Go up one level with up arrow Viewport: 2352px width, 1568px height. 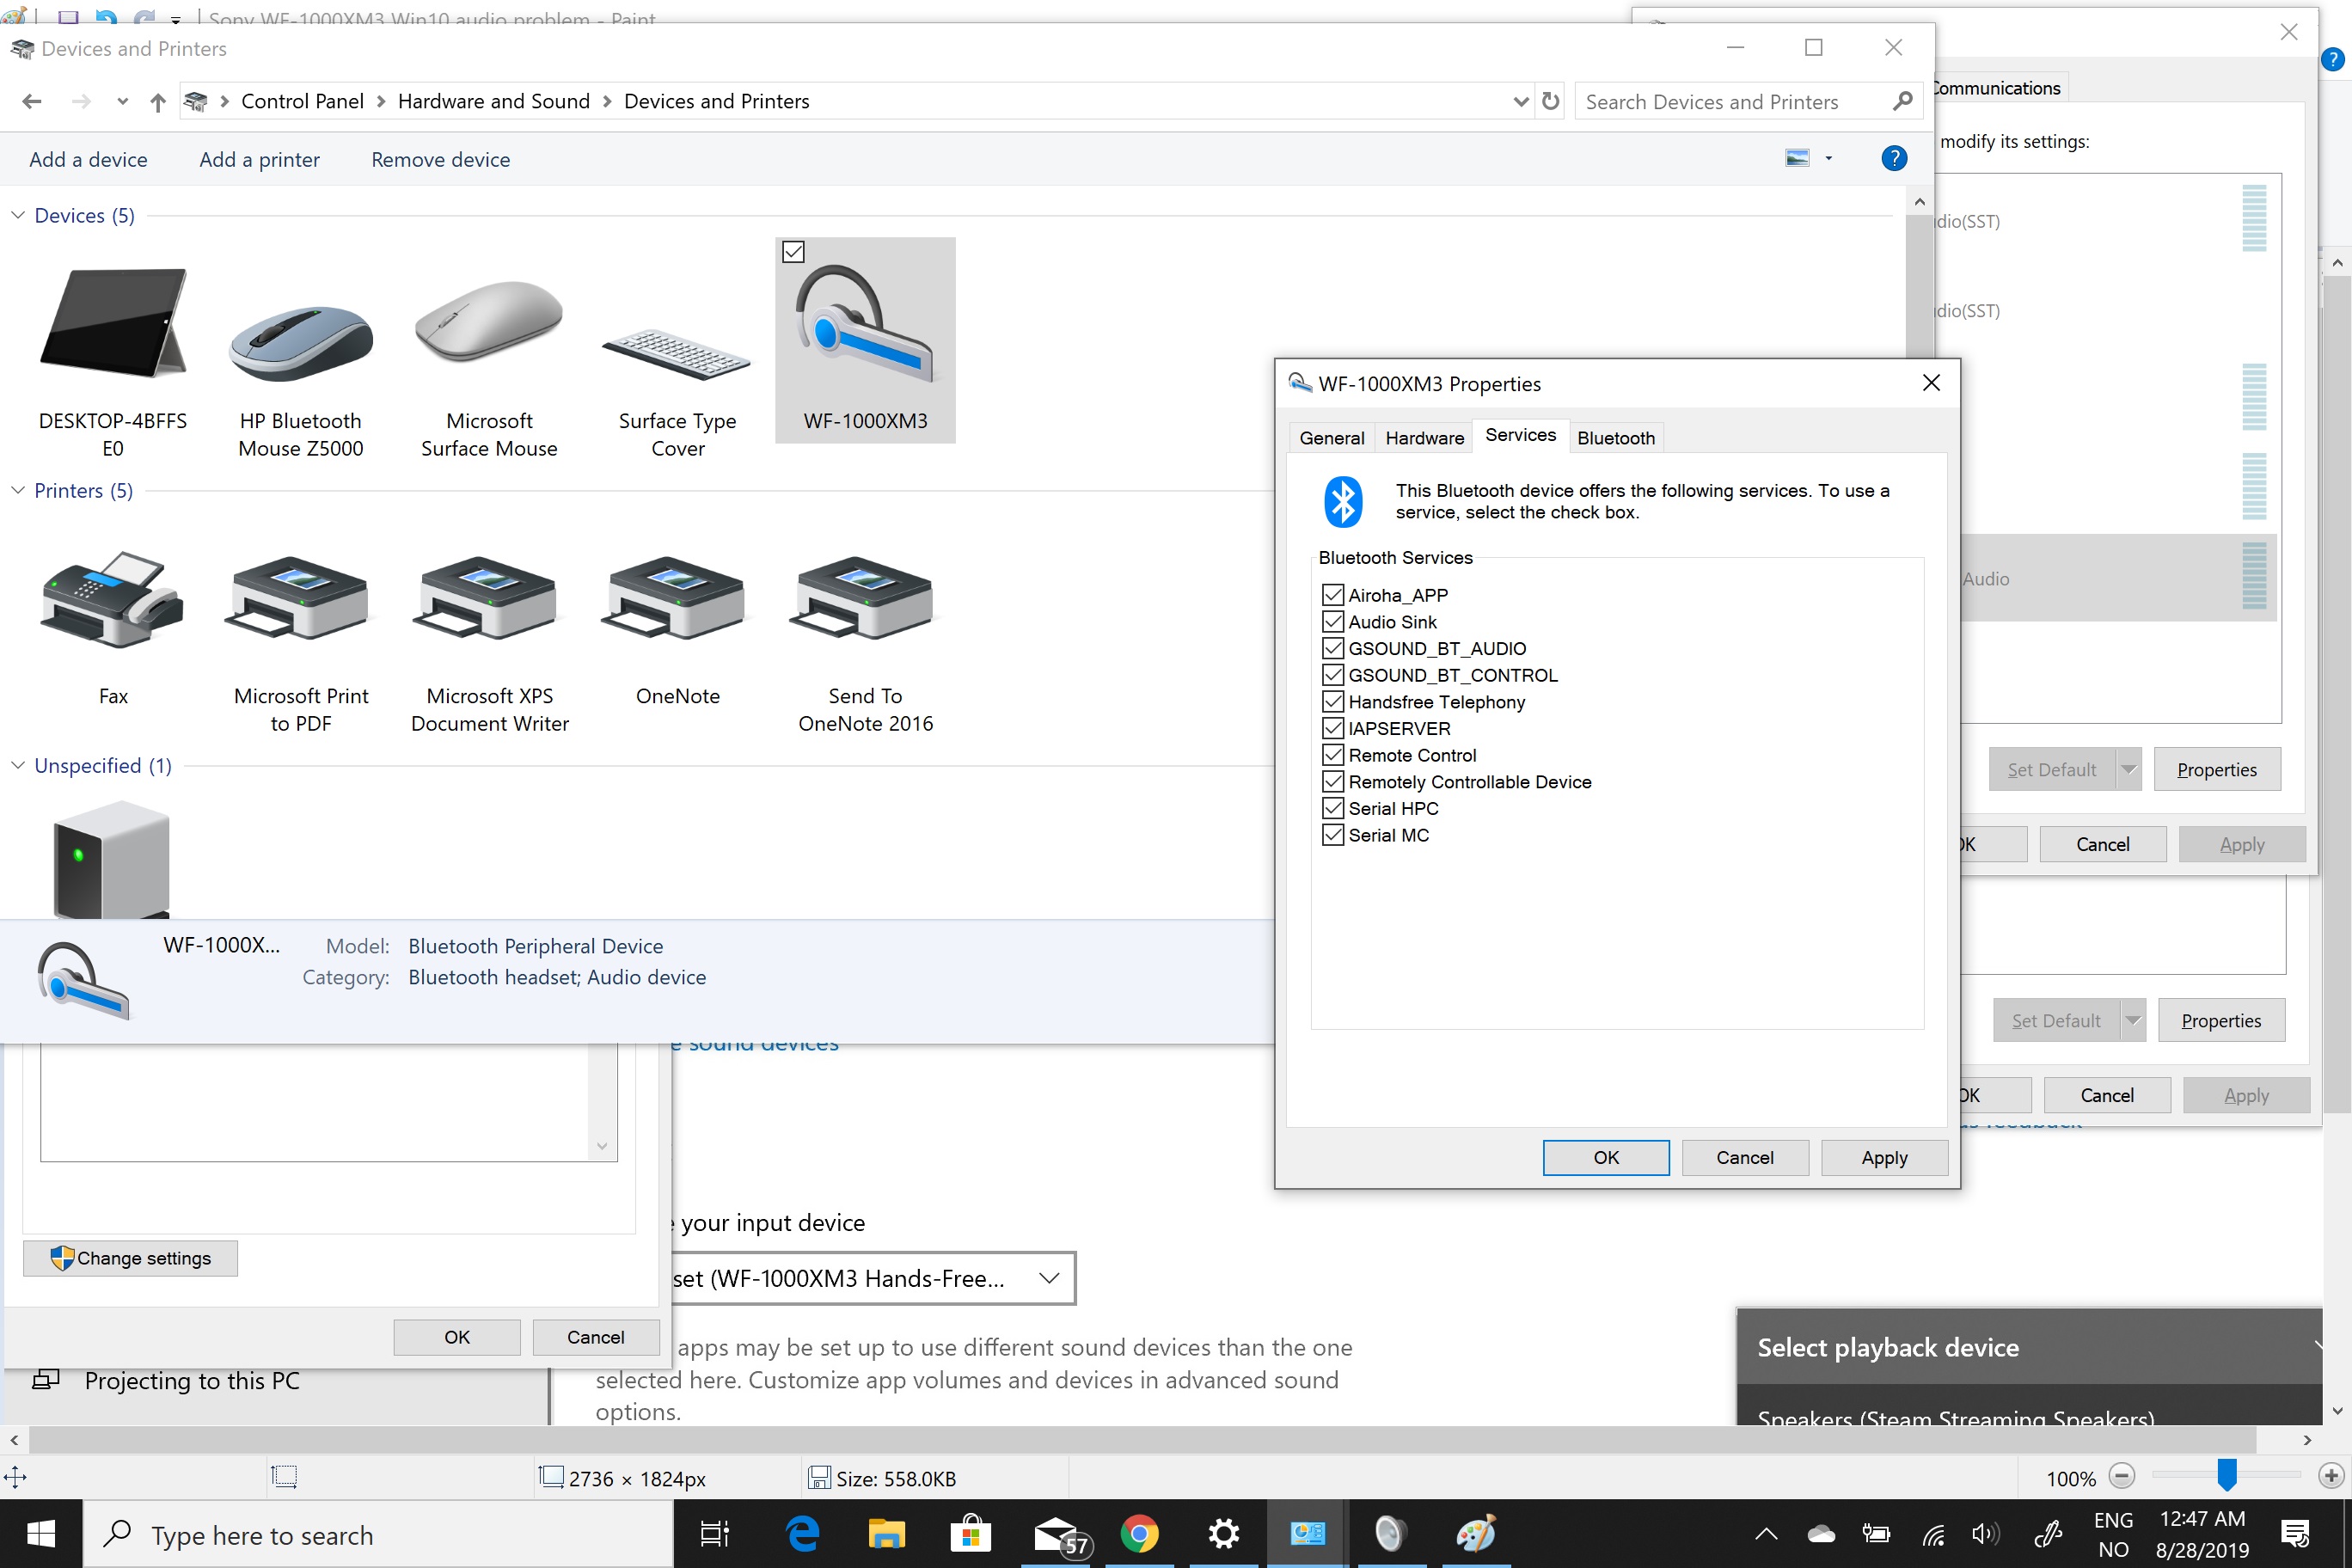[157, 101]
